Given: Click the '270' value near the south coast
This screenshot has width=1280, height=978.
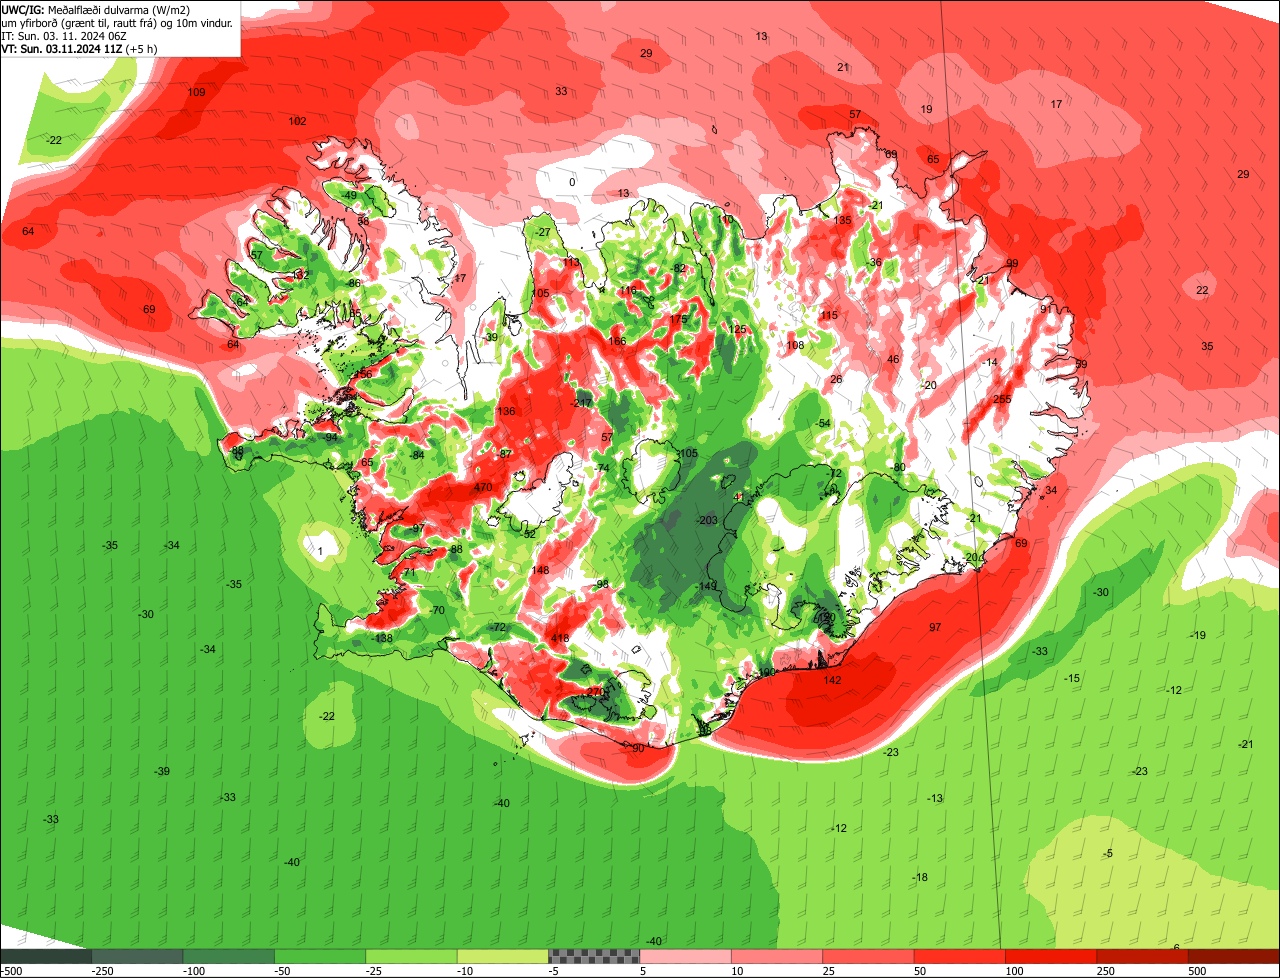Looking at the screenshot, I should [x=595, y=692].
